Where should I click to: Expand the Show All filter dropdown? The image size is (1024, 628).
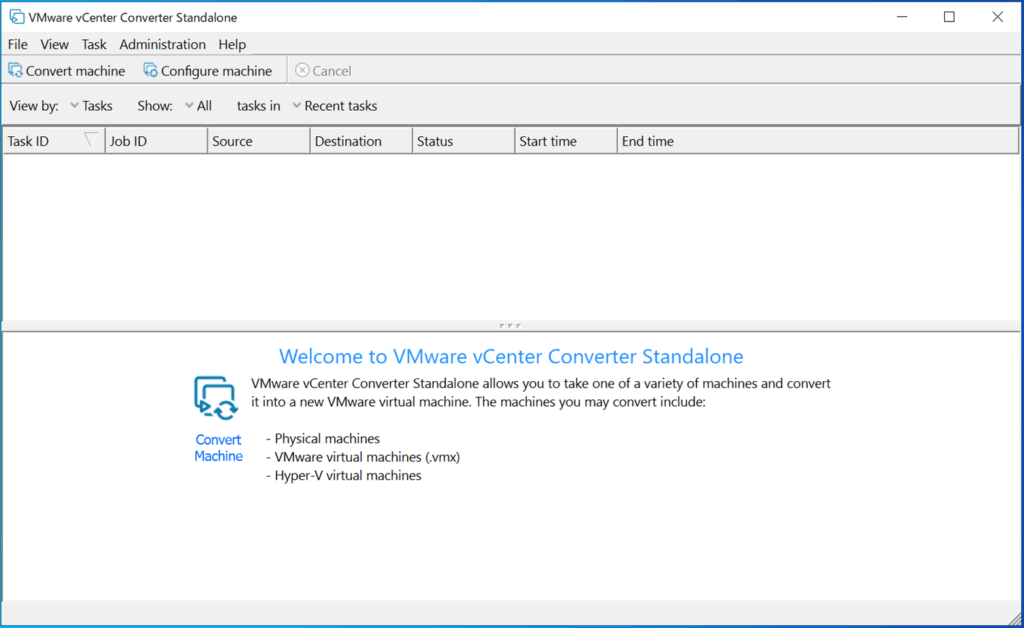click(x=198, y=106)
